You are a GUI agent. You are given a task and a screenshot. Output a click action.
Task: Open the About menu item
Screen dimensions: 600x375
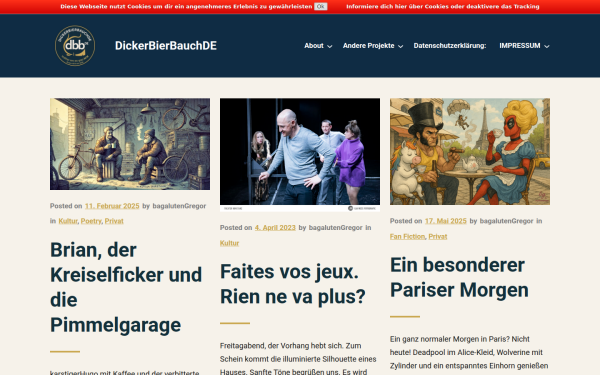(314, 46)
